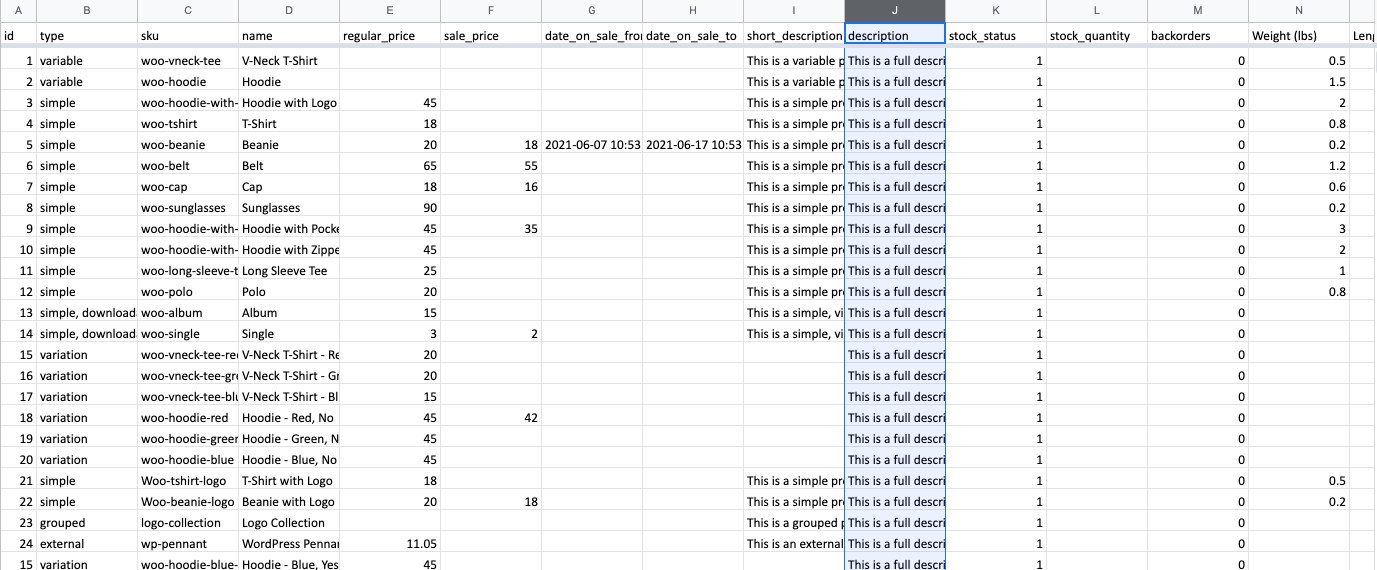Select the "2021-06-07 10:53" sale start date cell
Screen dimensions: 1377x570
click(x=592, y=145)
